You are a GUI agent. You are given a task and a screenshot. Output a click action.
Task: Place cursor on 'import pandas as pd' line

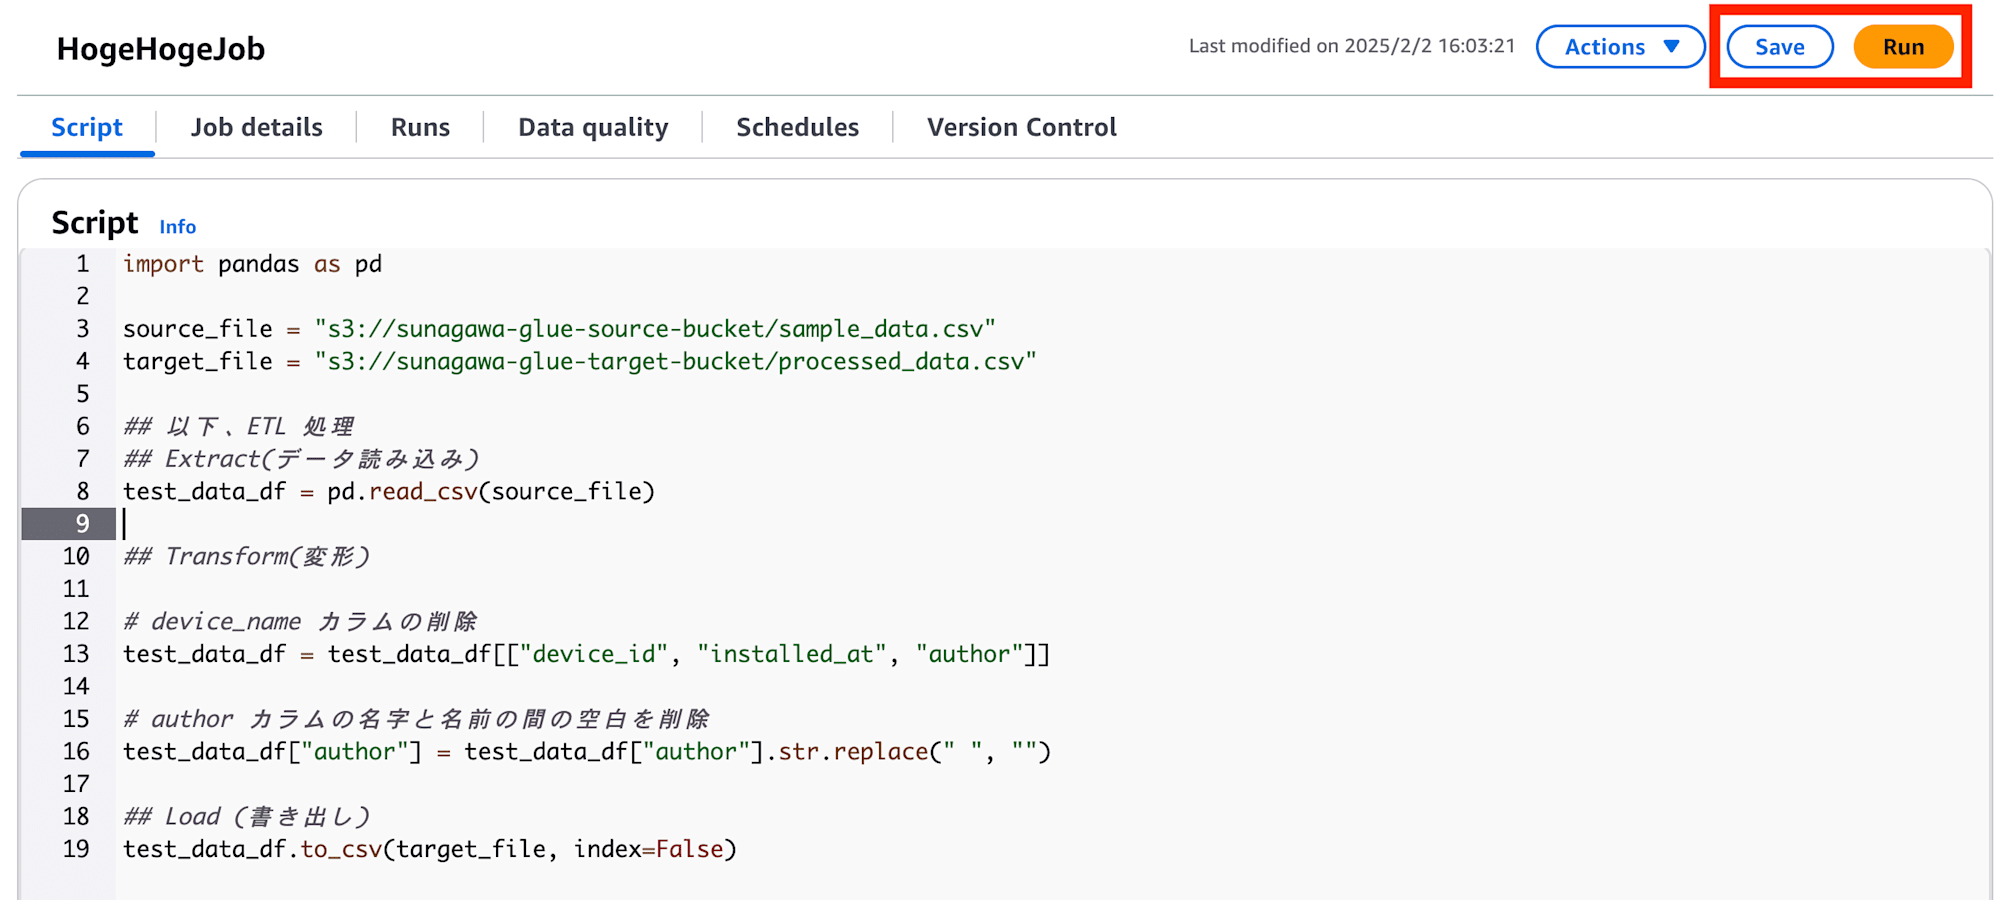pos(252,264)
